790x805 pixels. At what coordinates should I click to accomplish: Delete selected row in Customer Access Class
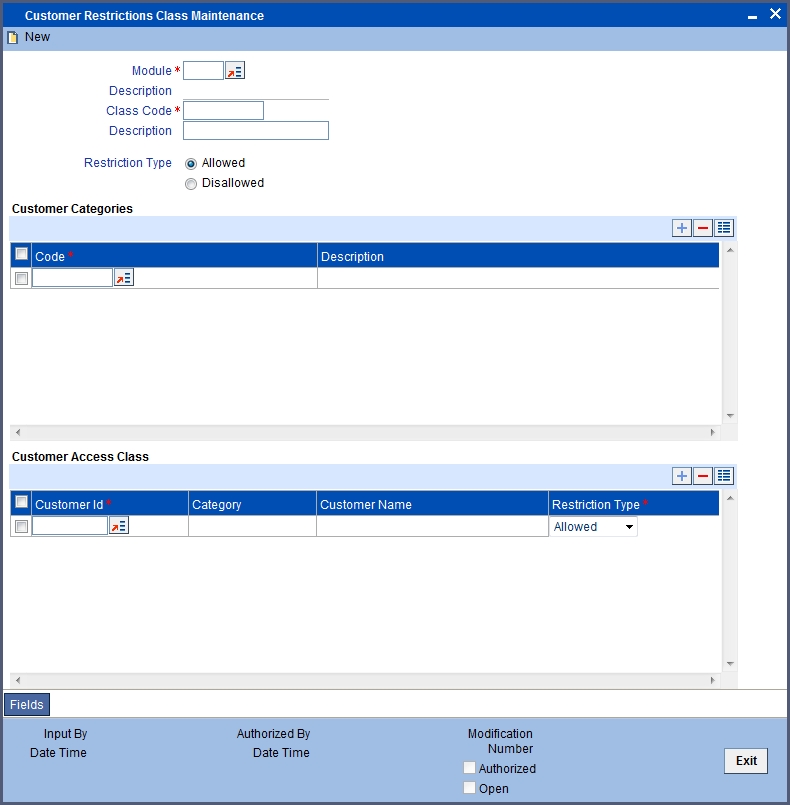pos(703,476)
